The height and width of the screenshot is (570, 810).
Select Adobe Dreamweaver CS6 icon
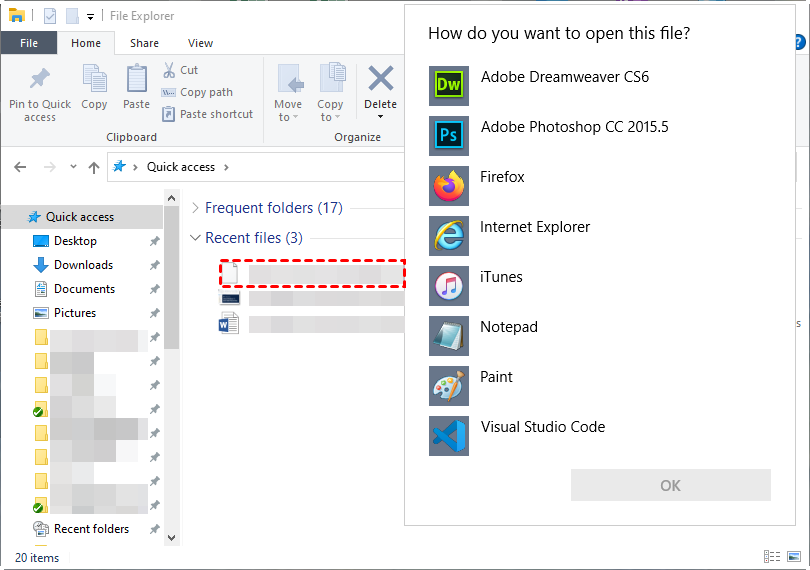[x=448, y=85]
